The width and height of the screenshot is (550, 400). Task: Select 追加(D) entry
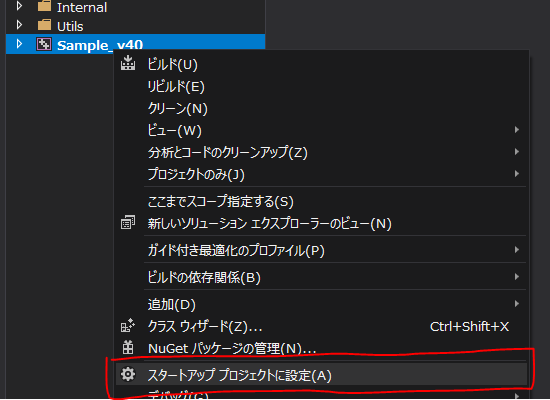321,304
